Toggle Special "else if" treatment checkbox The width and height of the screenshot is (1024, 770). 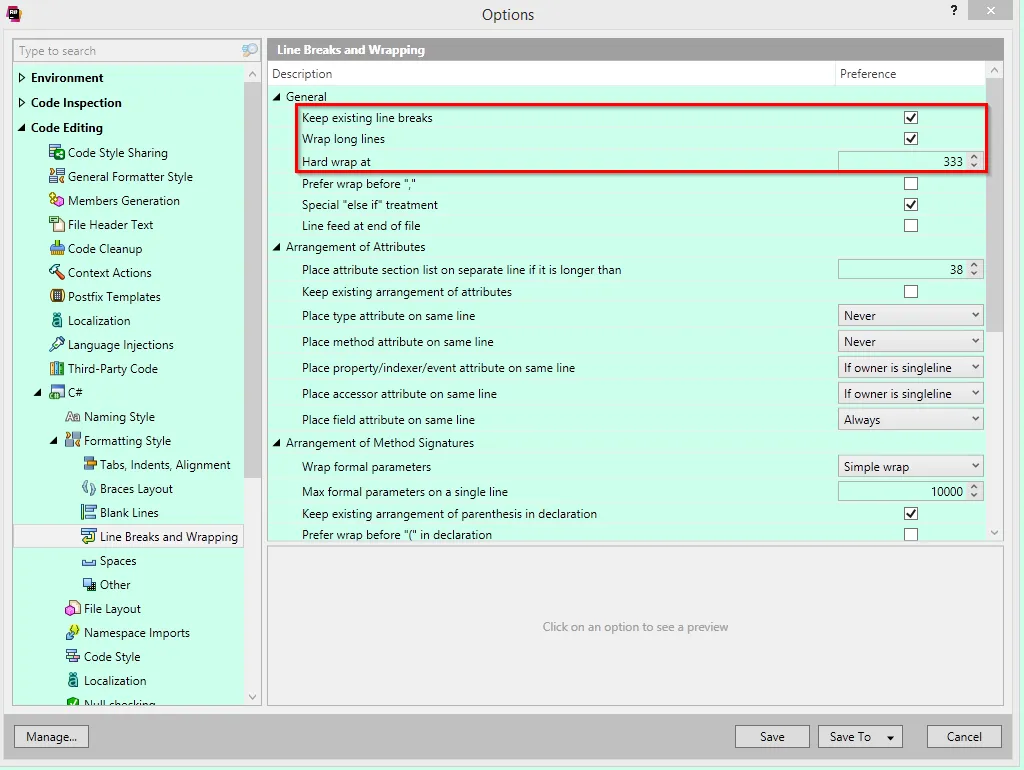[910, 204]
